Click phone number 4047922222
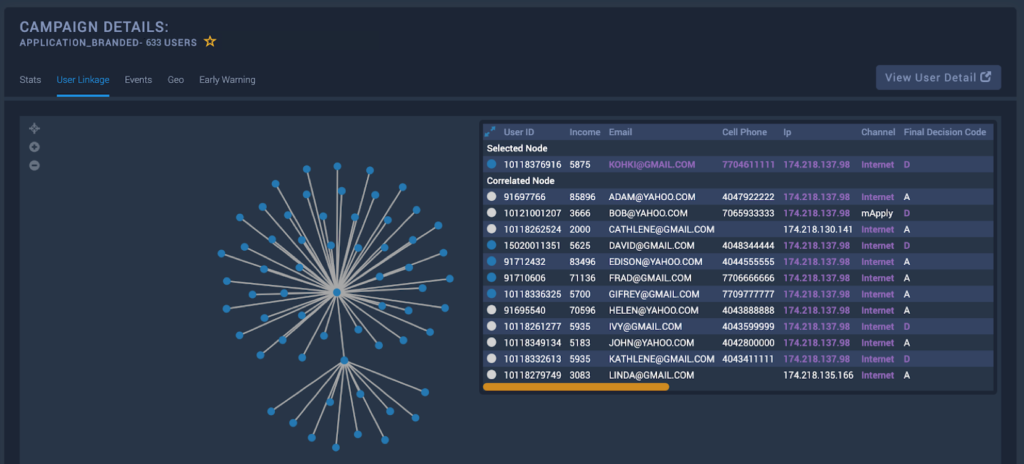The height and width of the screenshot is (464, 1024). pos(748,197)
